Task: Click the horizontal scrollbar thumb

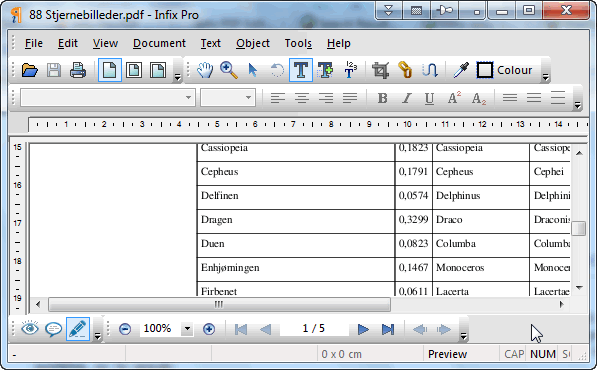Action: (x=219, y=304)
